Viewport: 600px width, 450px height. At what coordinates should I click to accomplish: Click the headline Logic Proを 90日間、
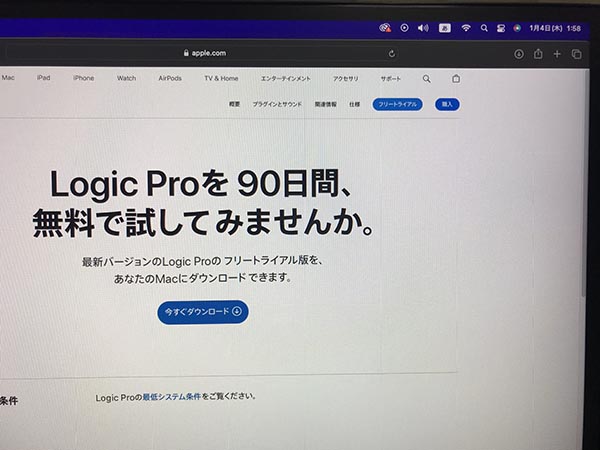(x=201, y=184)
